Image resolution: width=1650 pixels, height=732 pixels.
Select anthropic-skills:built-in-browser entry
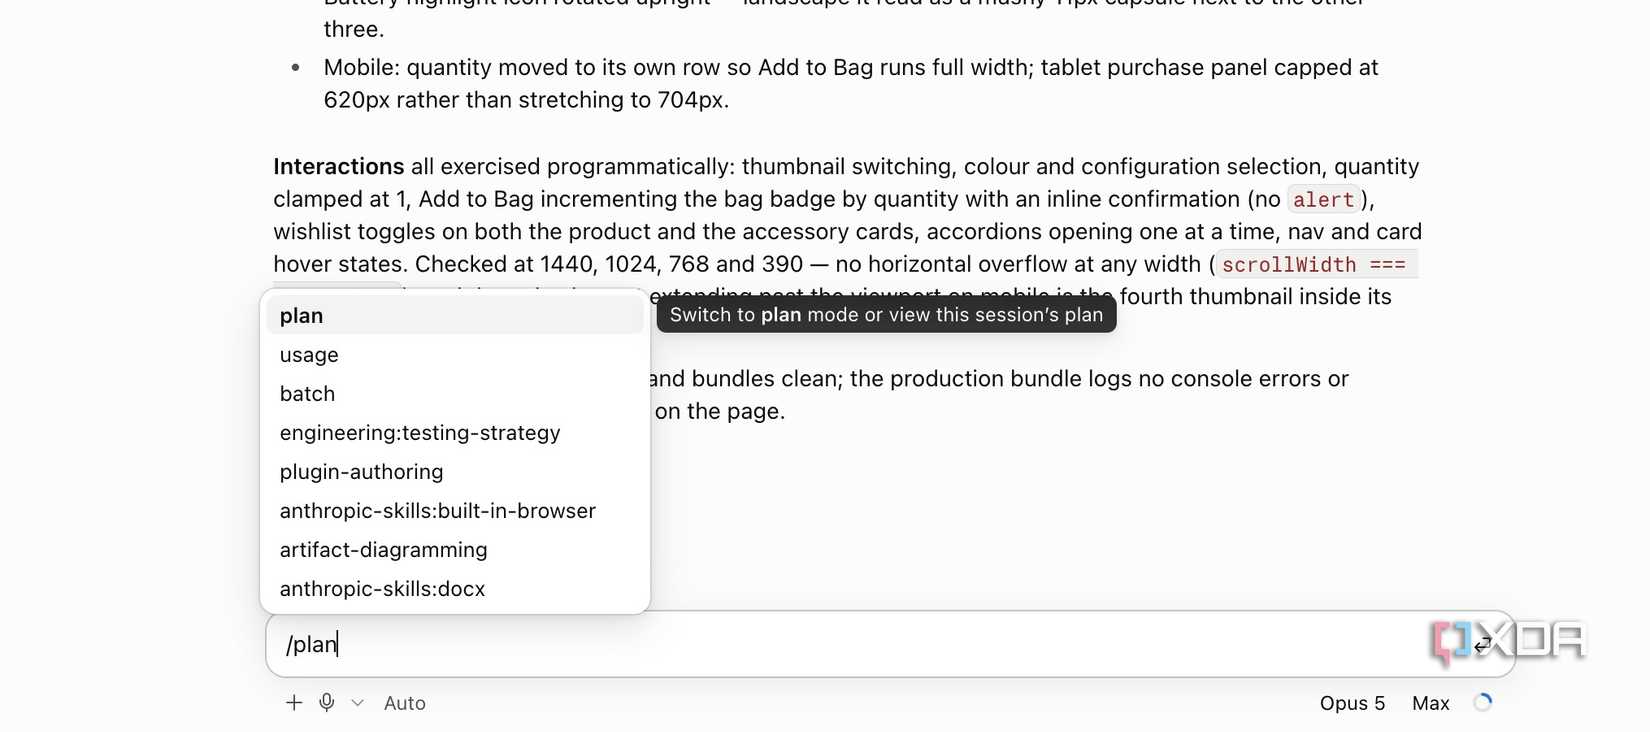[x=455, y=511]
